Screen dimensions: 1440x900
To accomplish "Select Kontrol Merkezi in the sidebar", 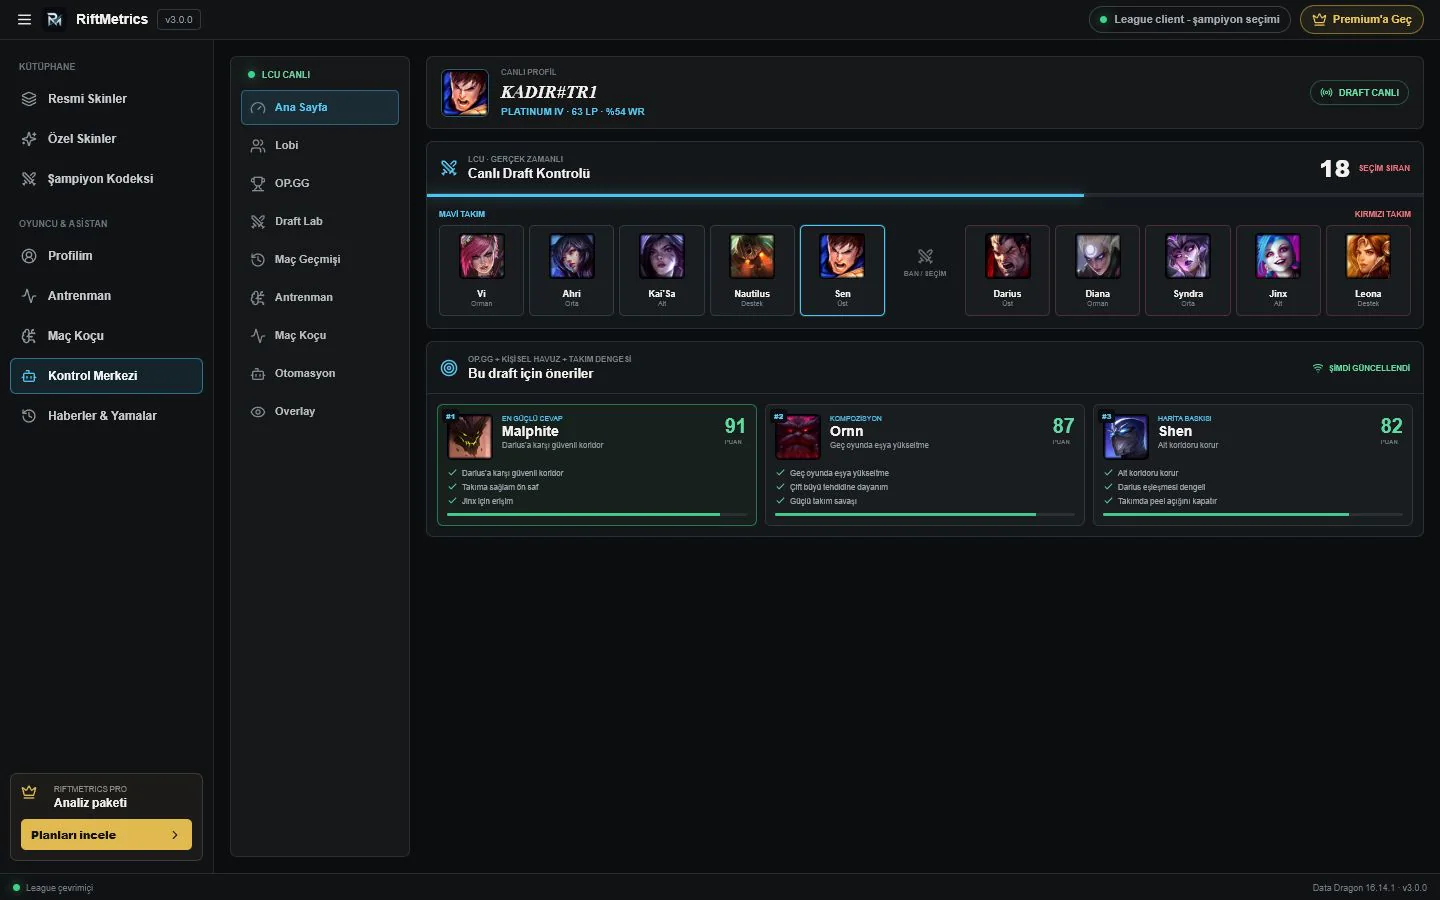I will [x=106, y=376].
